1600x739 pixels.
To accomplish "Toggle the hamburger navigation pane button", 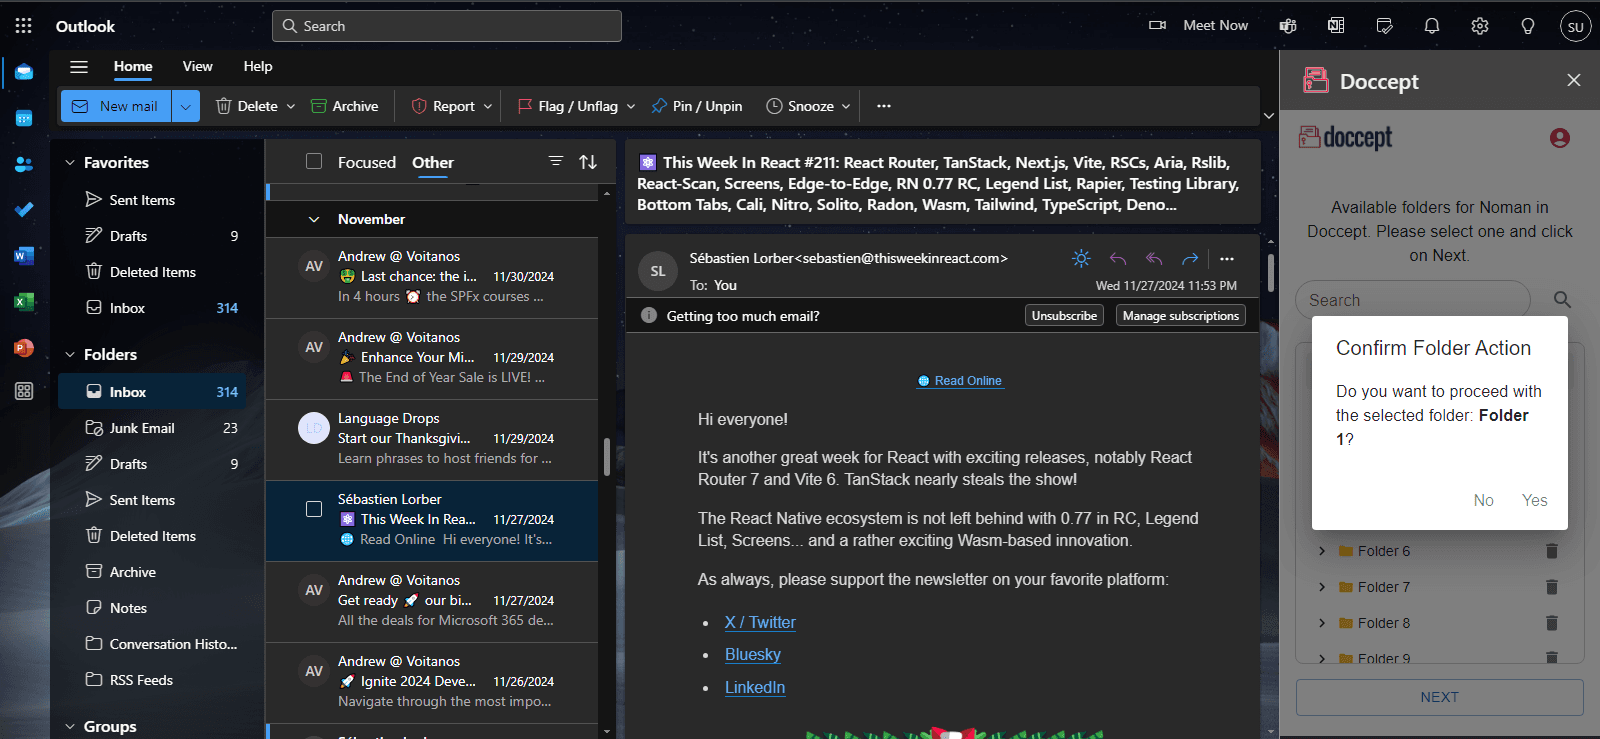I will click(x=79, y=67).
